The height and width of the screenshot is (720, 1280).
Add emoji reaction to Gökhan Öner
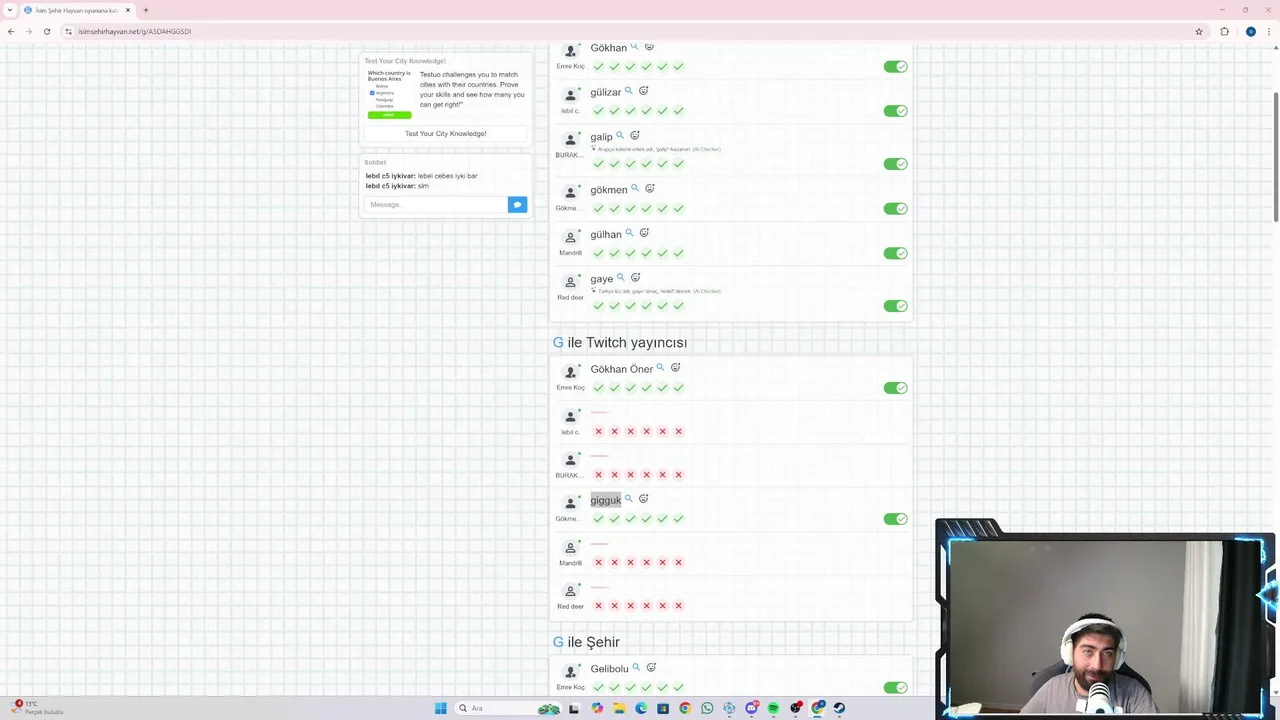point(676,368)
